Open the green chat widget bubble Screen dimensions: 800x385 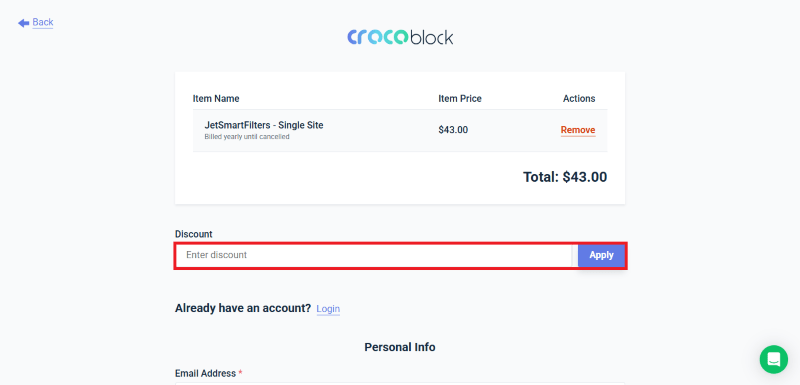click(773, 360)
